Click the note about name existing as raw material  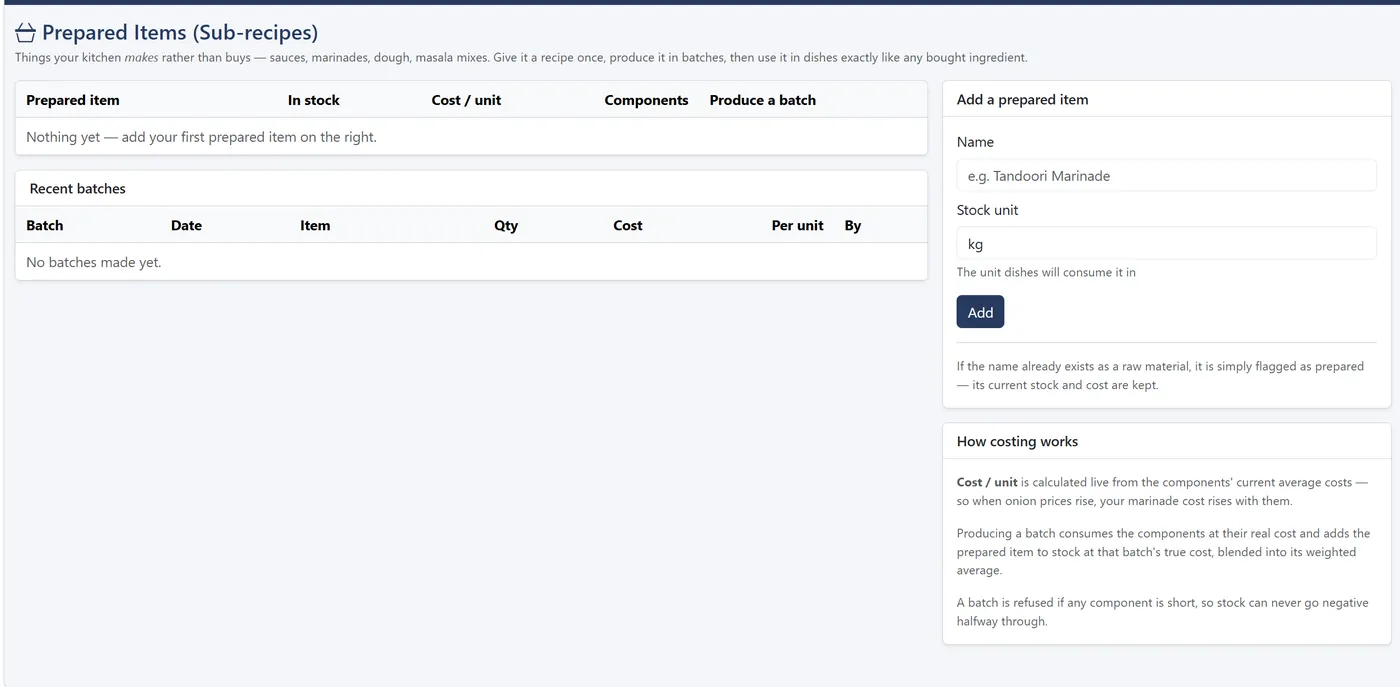coord(1160,376)
